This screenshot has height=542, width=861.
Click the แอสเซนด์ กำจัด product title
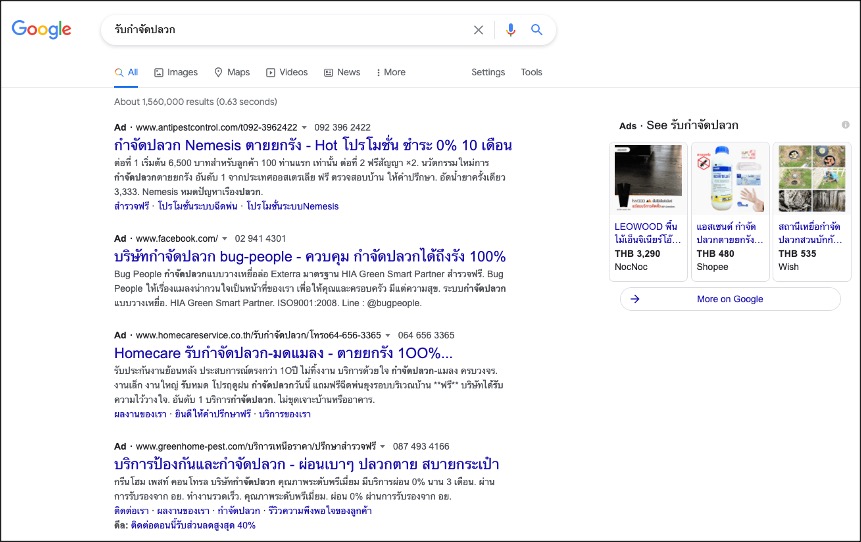[x=729, y=233]
